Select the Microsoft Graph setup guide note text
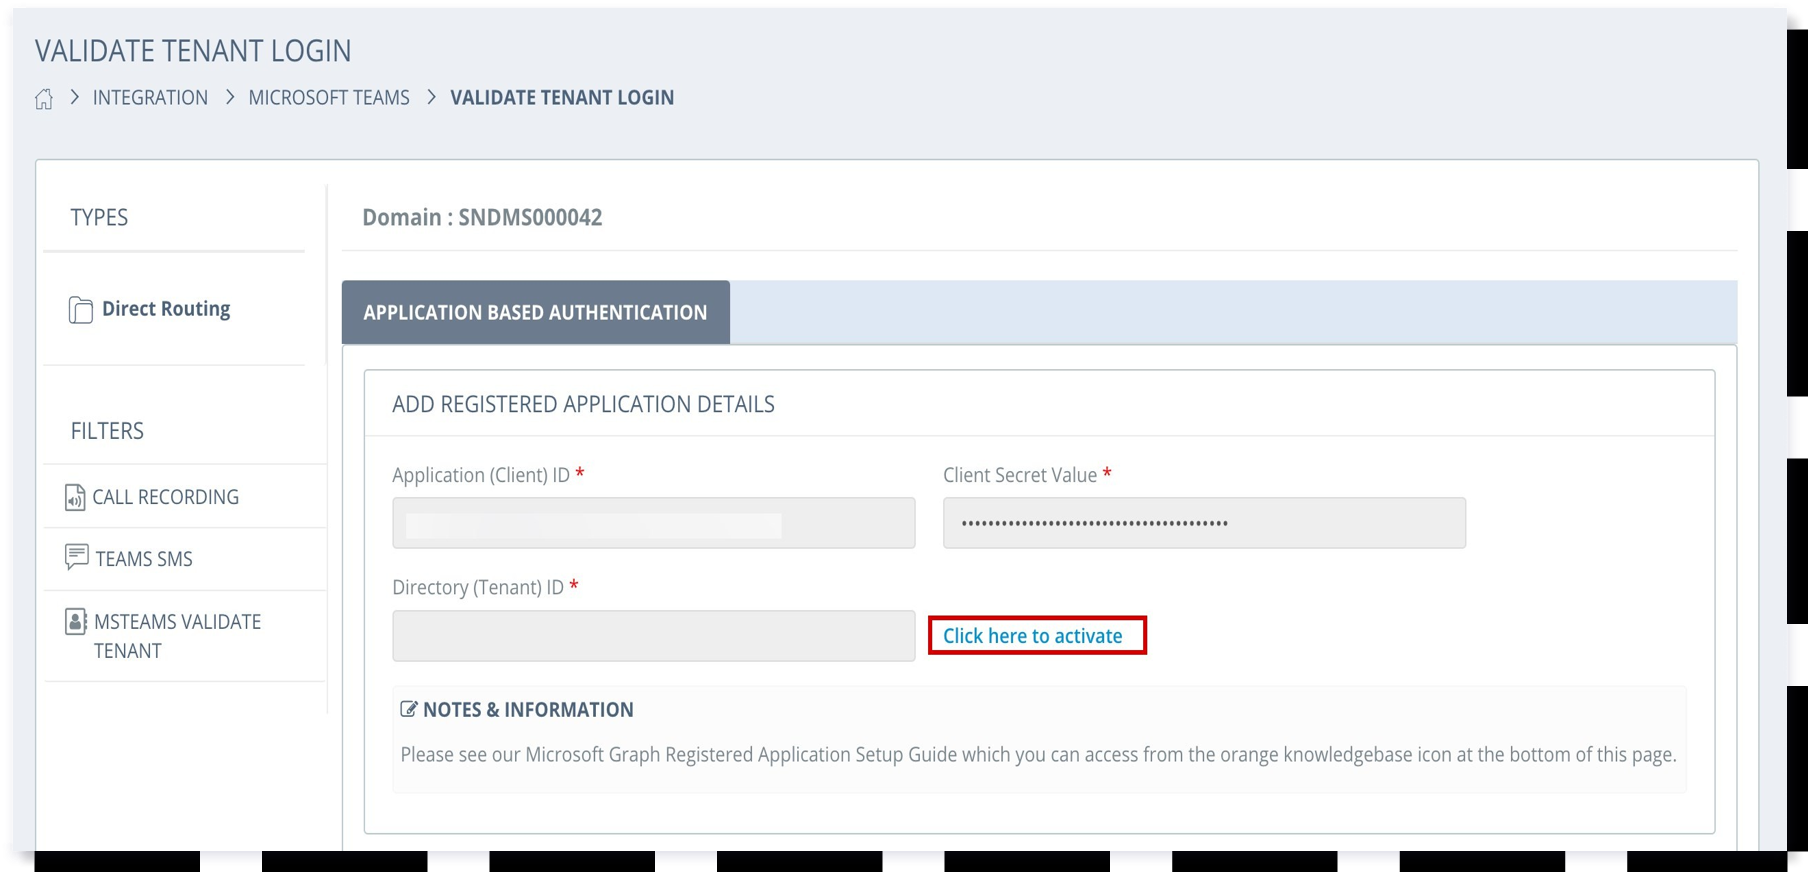 (1038, 755)
